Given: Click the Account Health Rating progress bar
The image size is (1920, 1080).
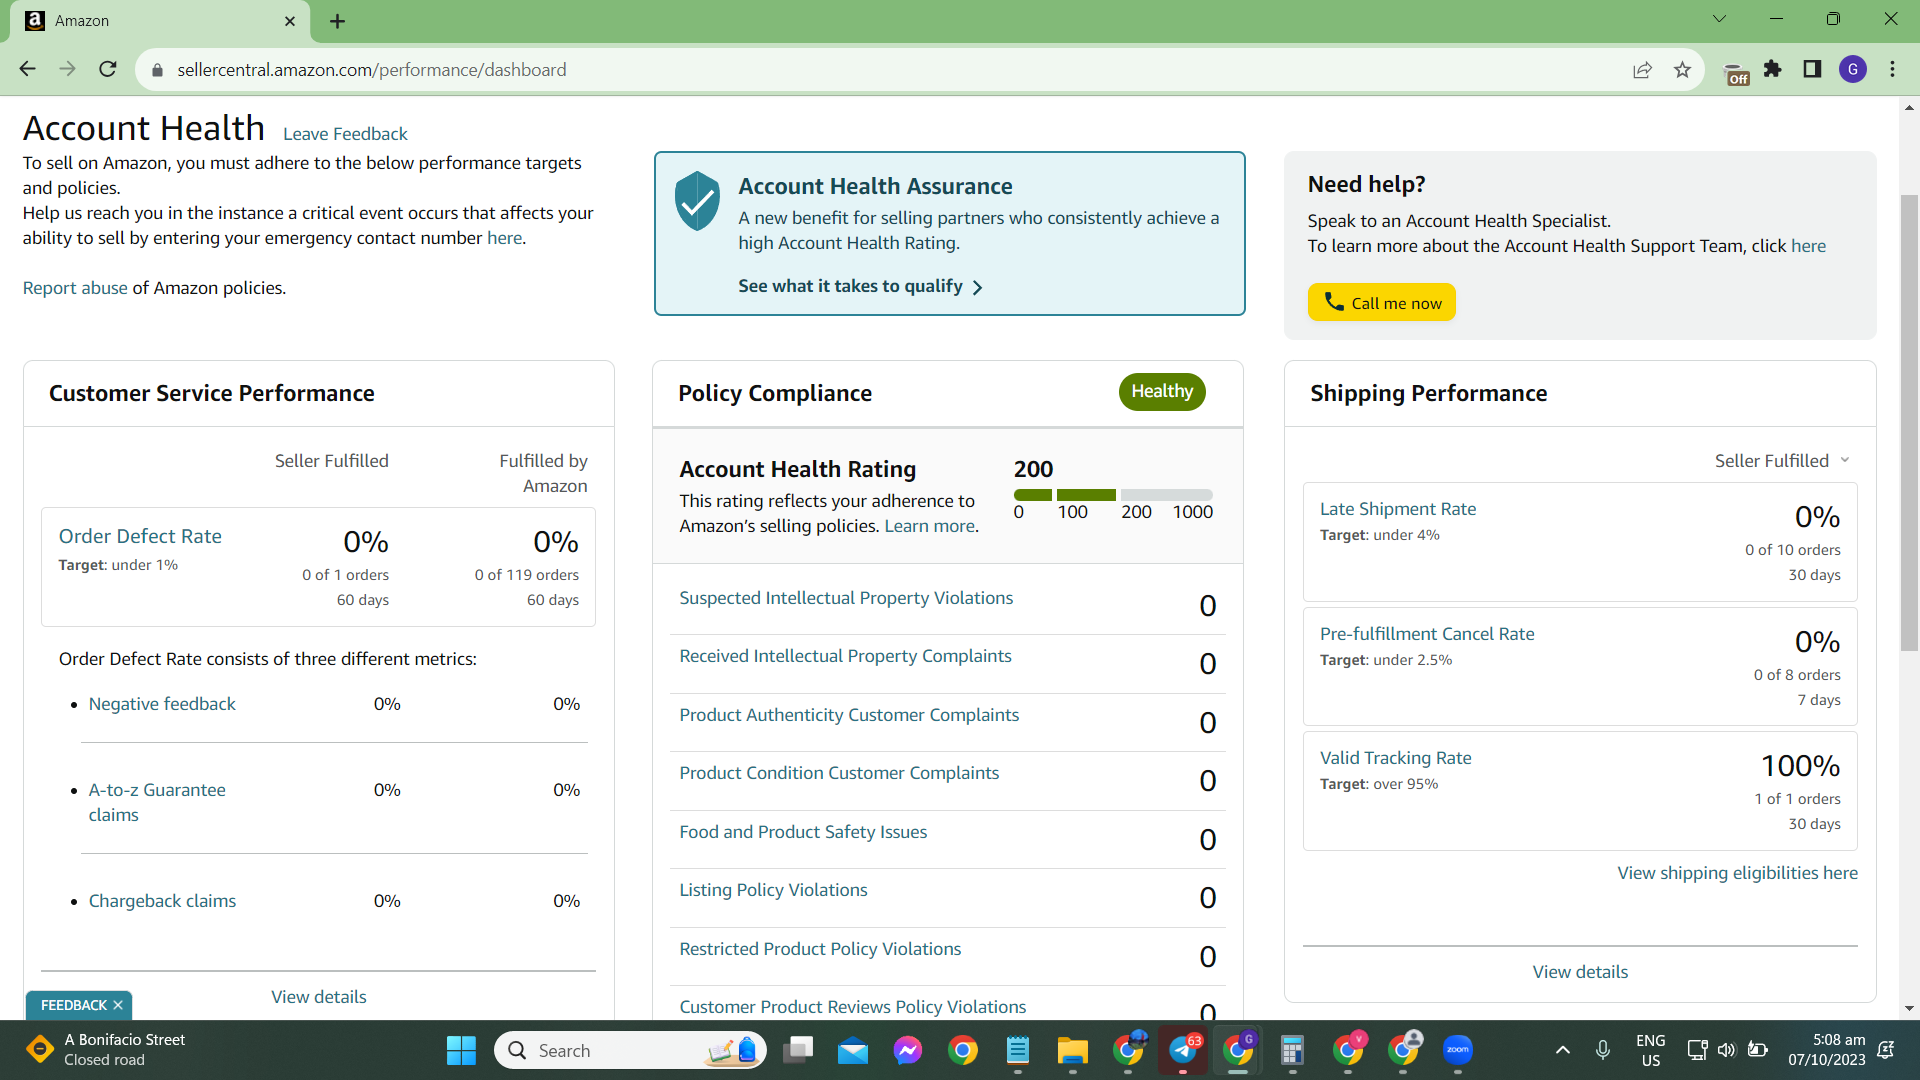Looking at the screenshot, I should (1113, 495).
